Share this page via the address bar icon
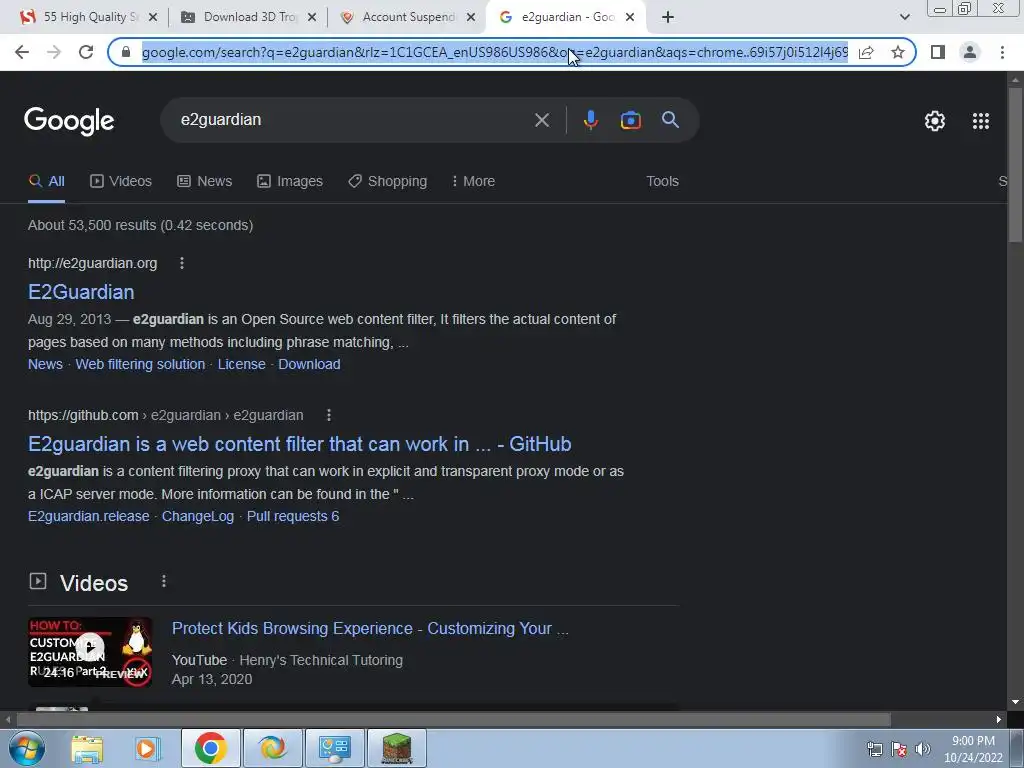Image resolution: width=1024 pixels, height=768 pixels. [x=867, y=52]
